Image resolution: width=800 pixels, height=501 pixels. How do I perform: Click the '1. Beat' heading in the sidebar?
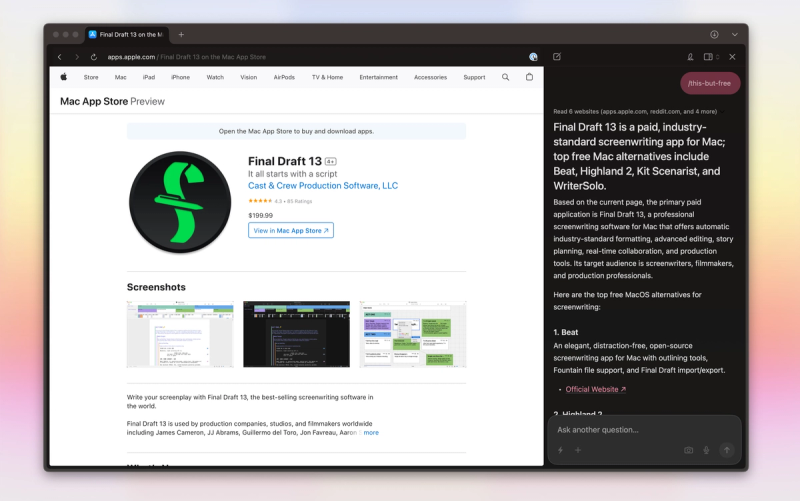(565, 332)
